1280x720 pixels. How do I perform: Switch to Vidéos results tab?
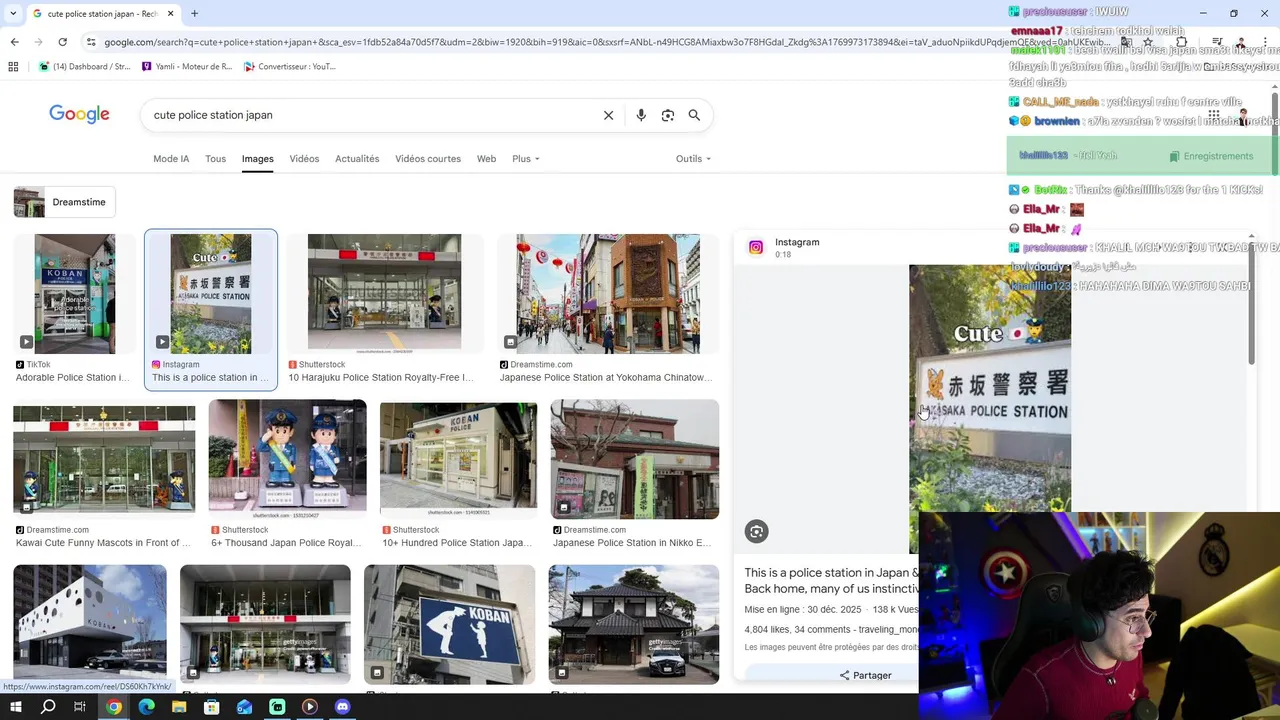click(304, 159)
